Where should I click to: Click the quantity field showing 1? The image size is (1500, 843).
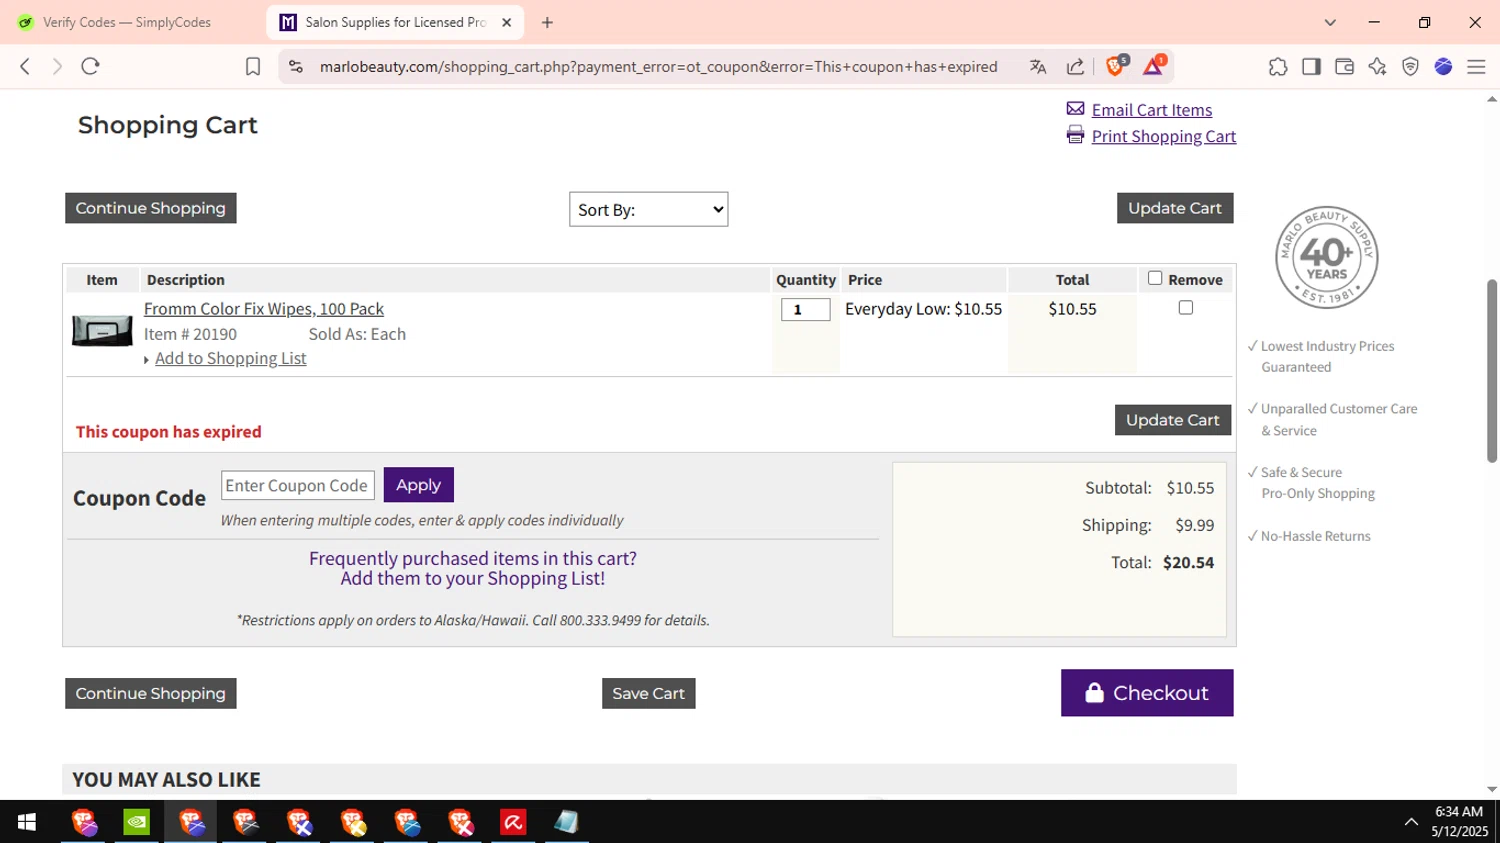(806, 310)
